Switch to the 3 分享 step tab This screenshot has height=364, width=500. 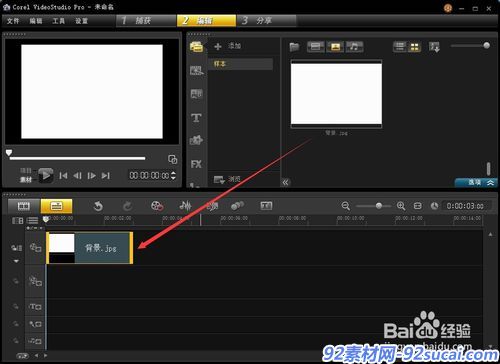click(x=266, y=21)
